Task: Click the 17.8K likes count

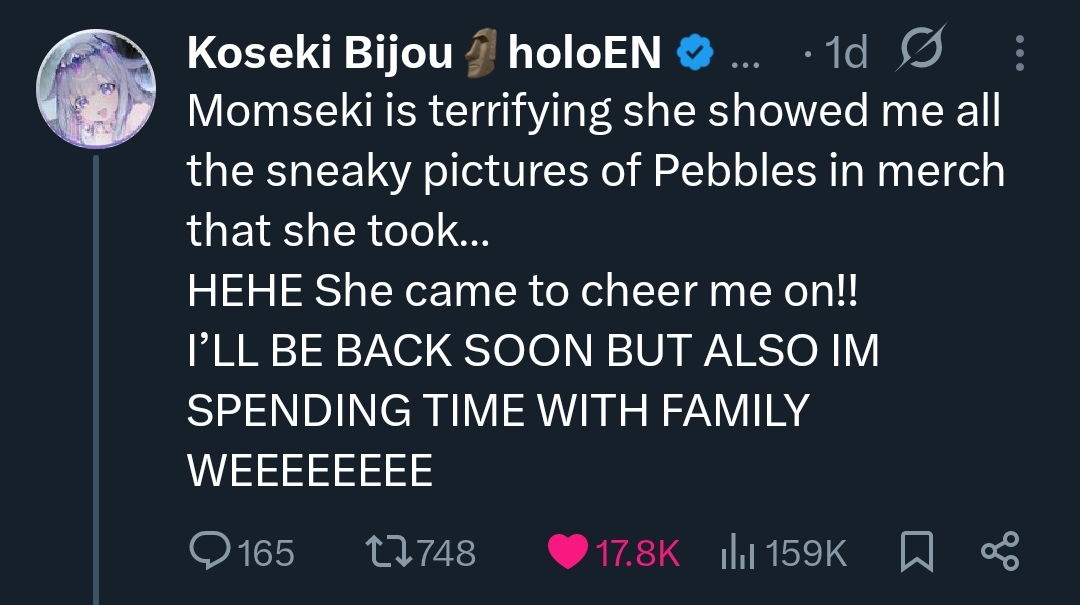Action: 637,553
